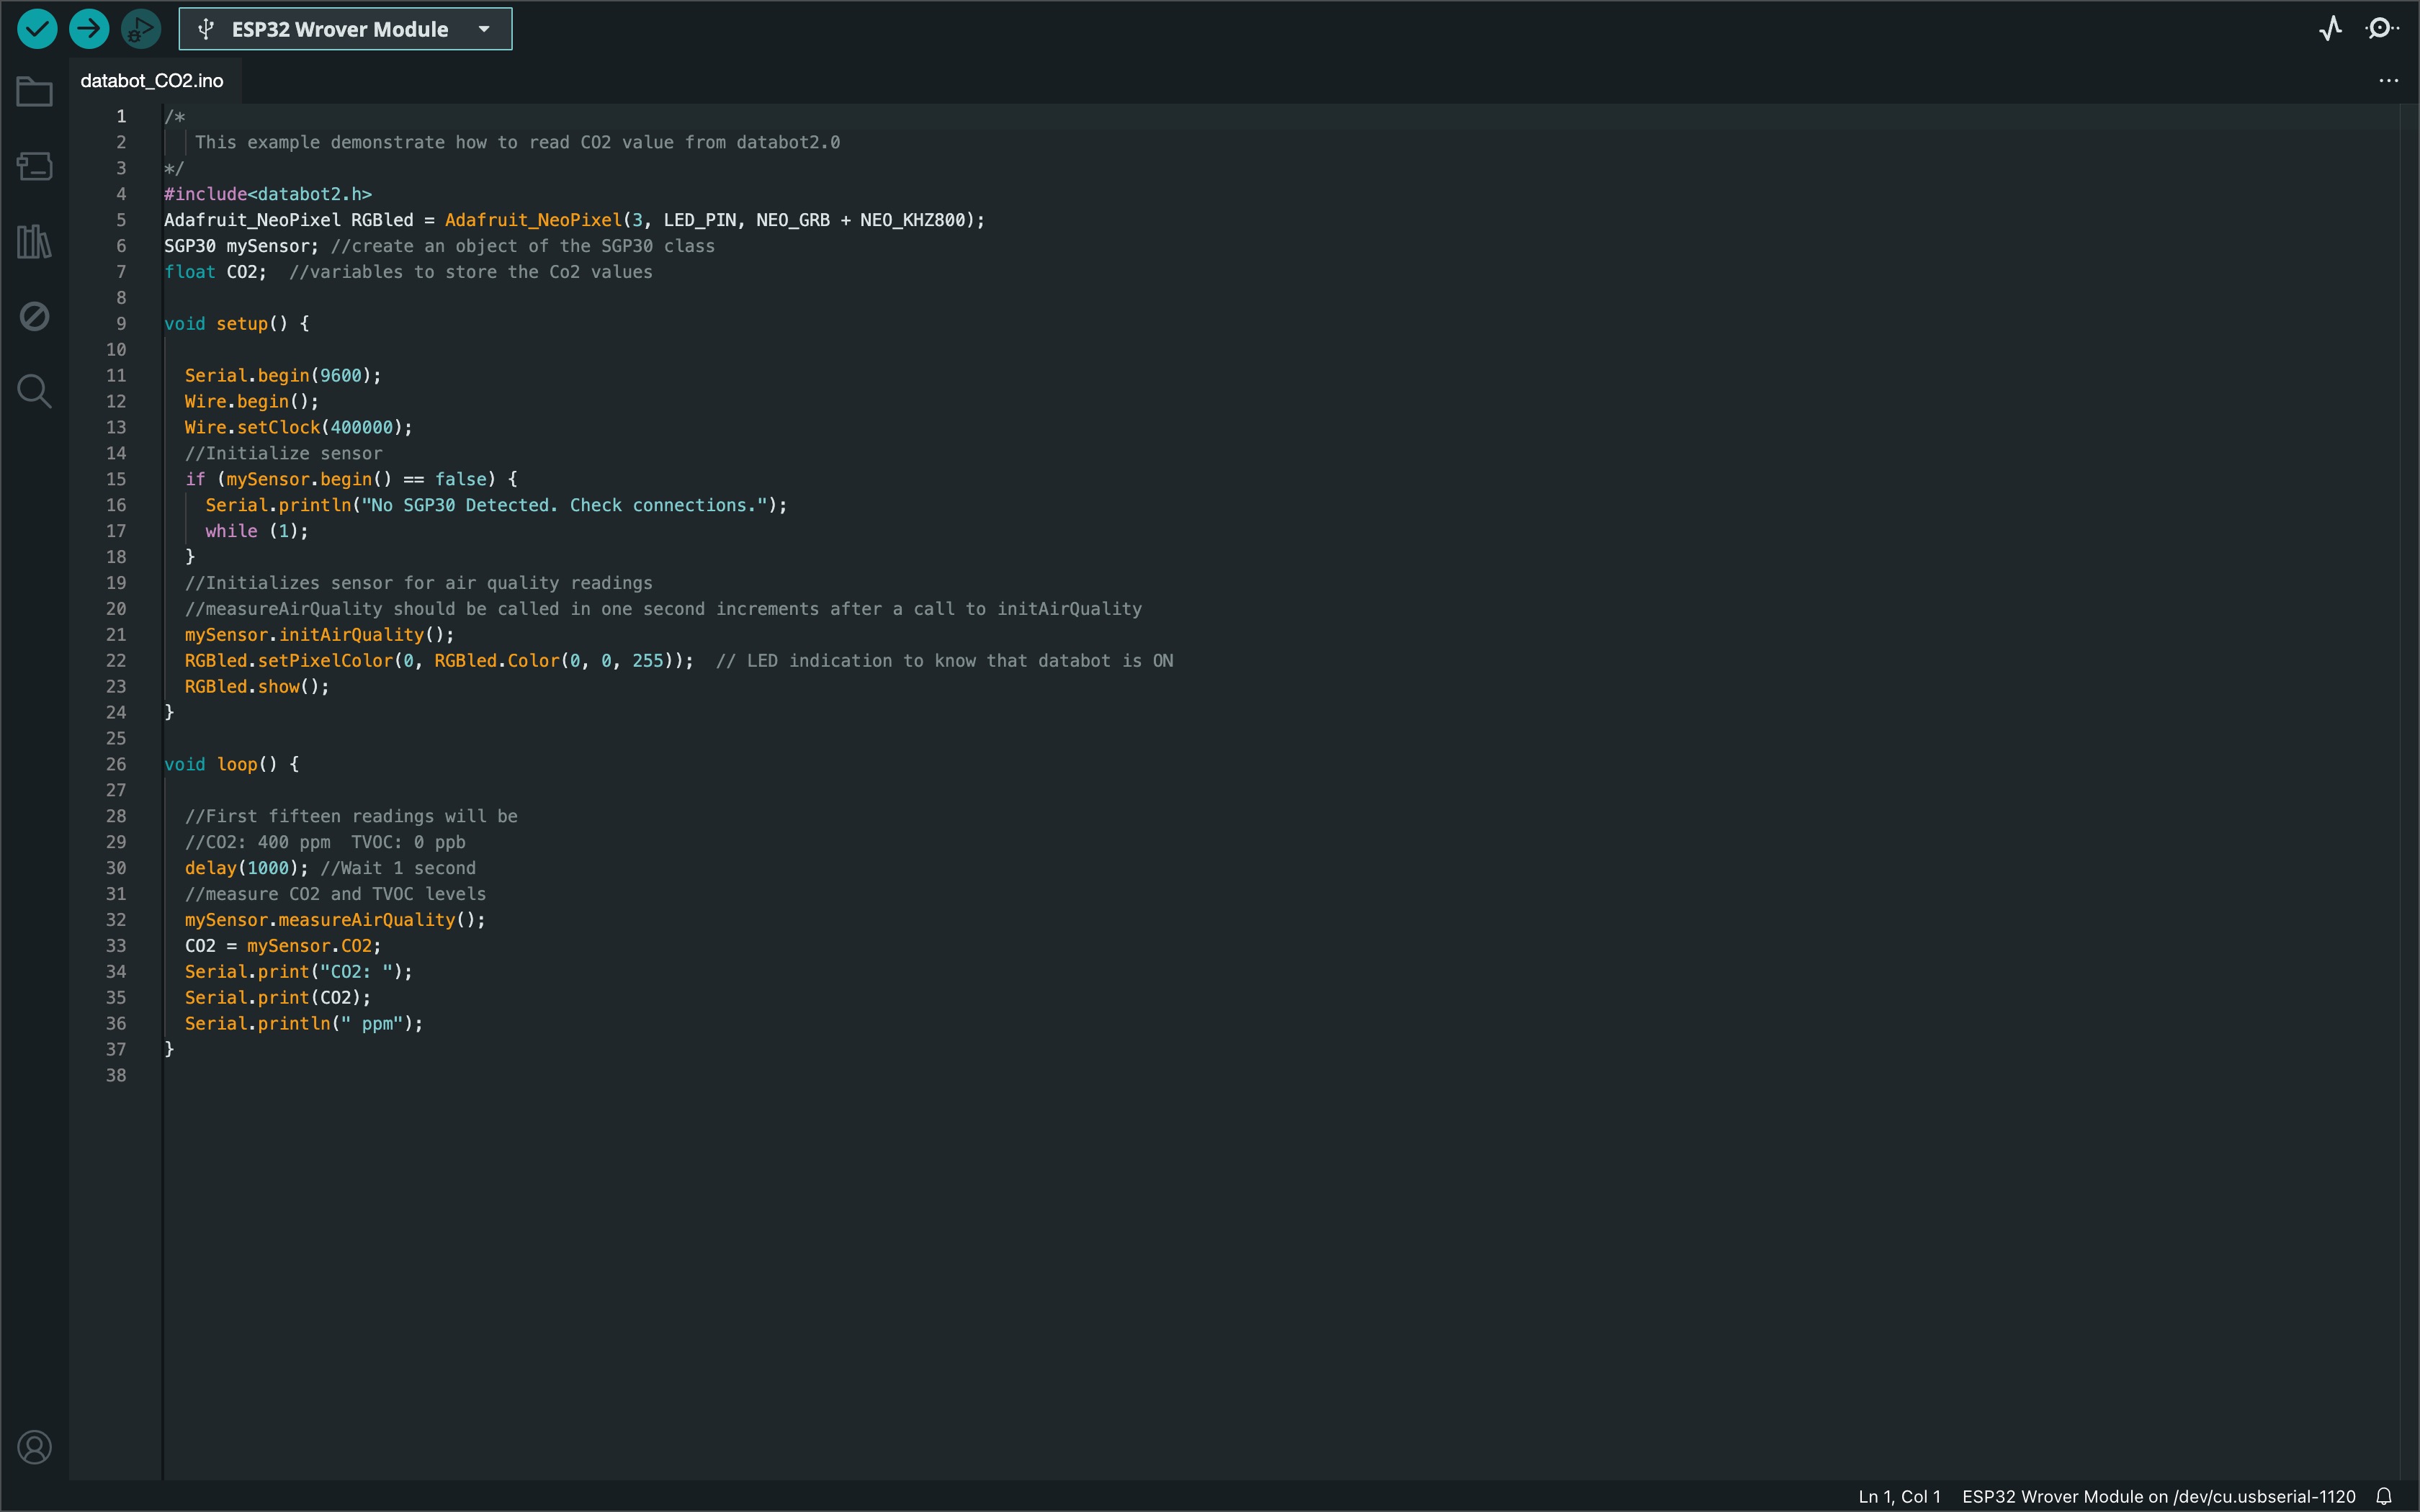Viewport: 2420px width, 1512px height.
Task: Click the RGBled.setPixelColor line
Action: [439, 661]
